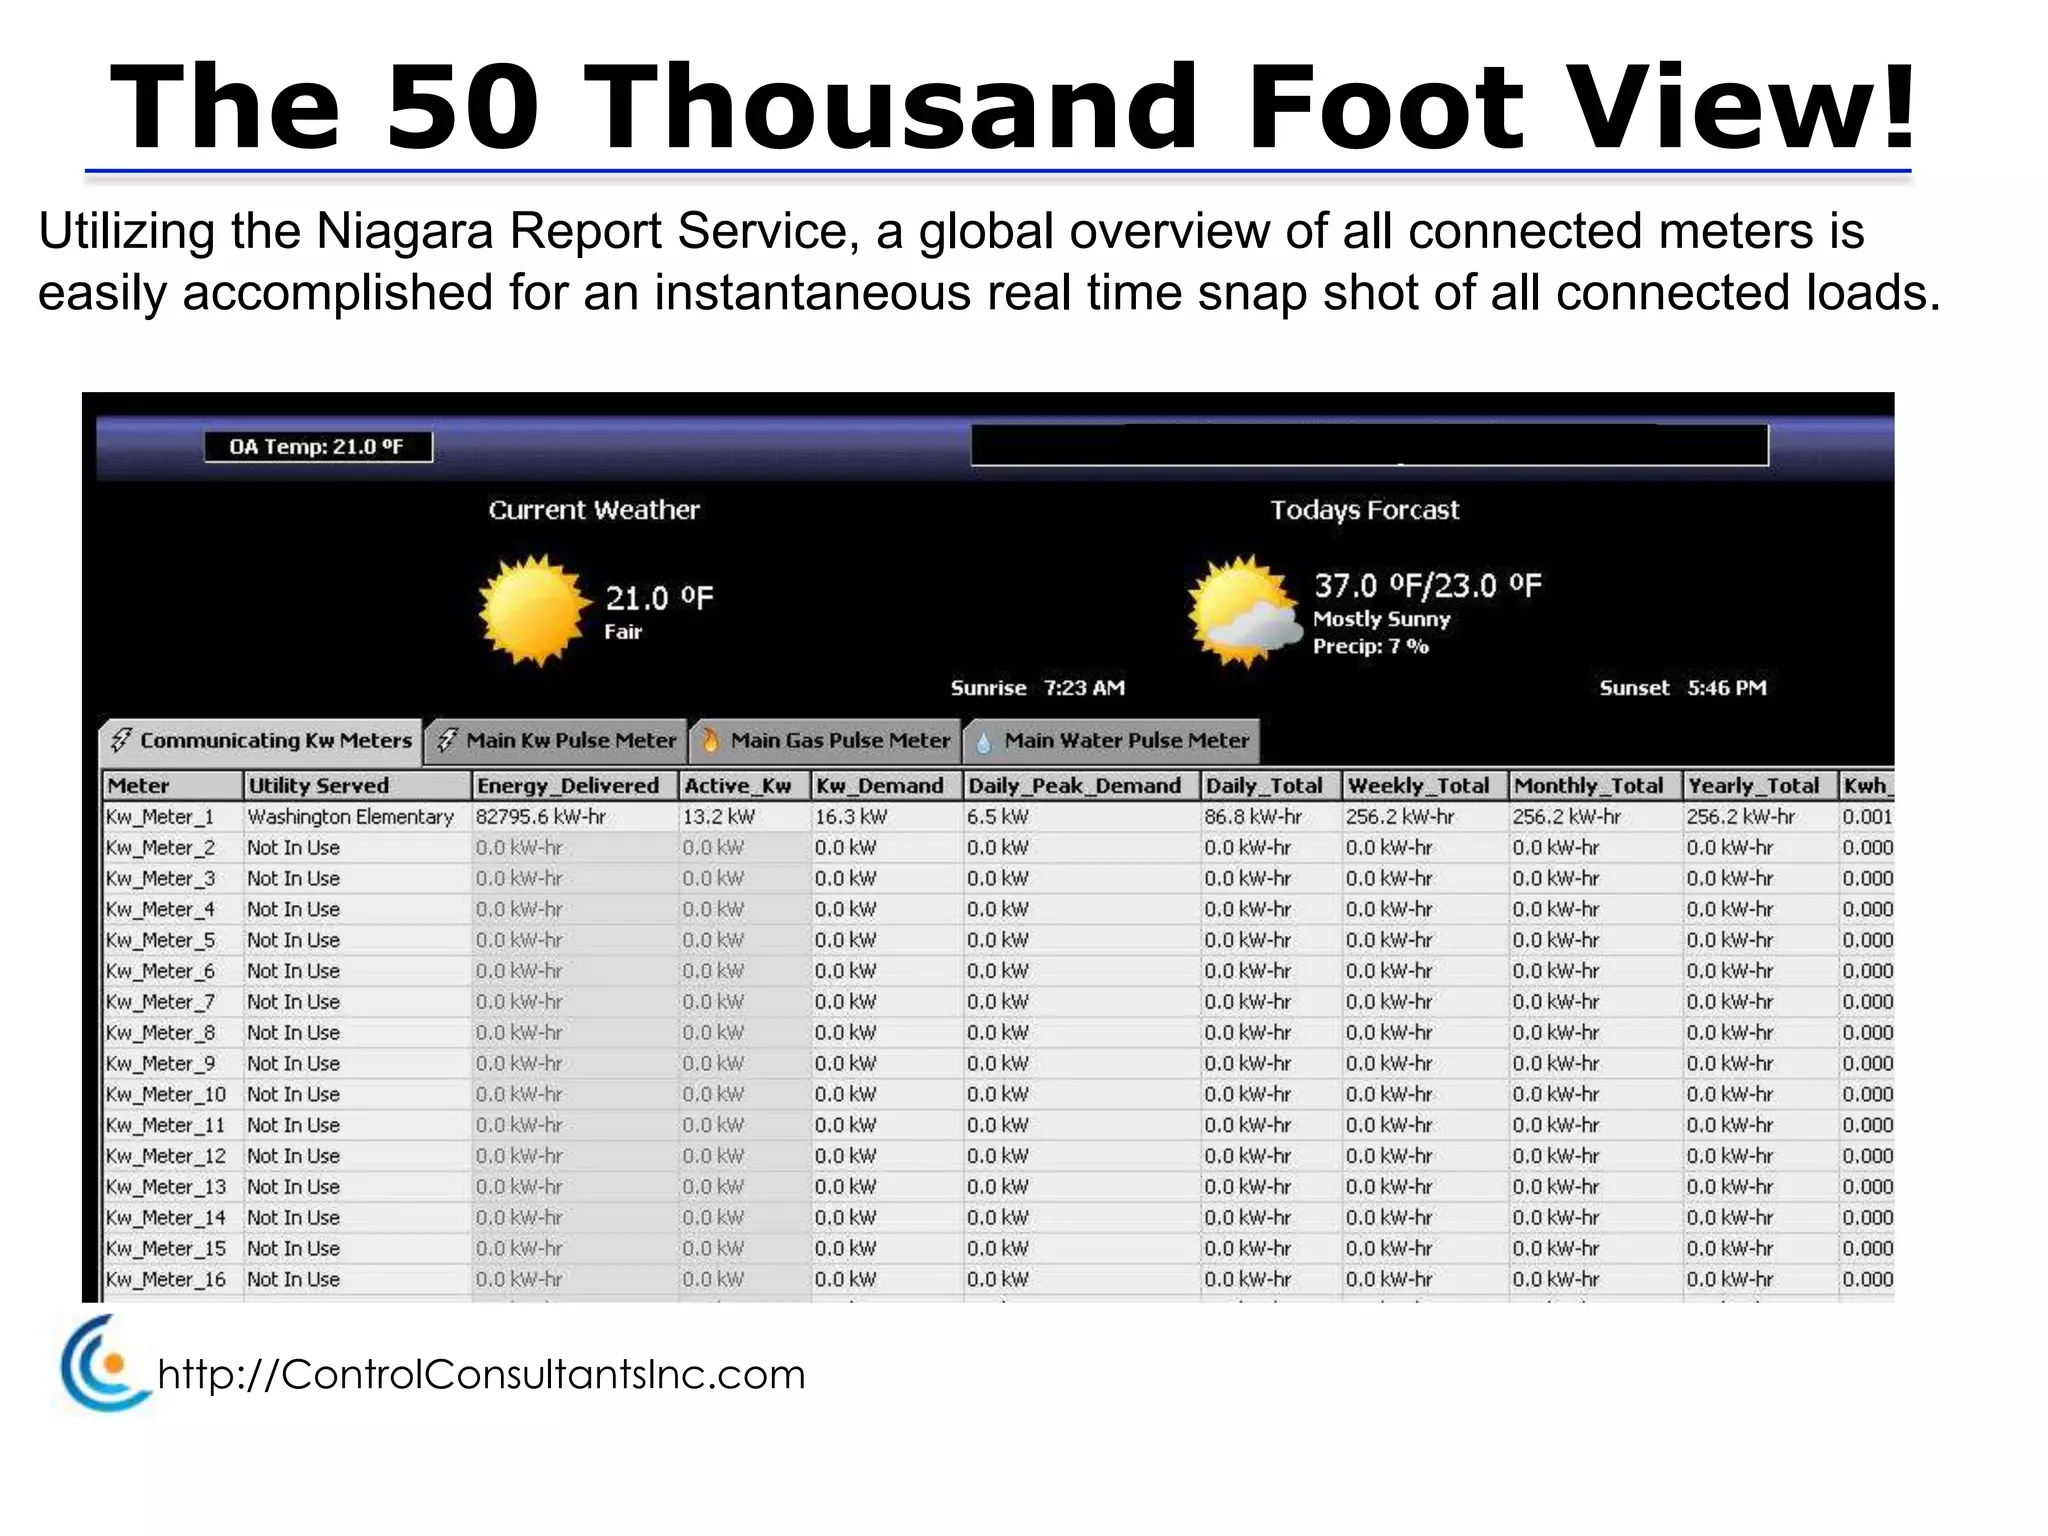Image resolution: width=2048 pixels, height=1536 pixels.
Task: Click the Monthly_Total column header
Action: tap(1588, 786)
